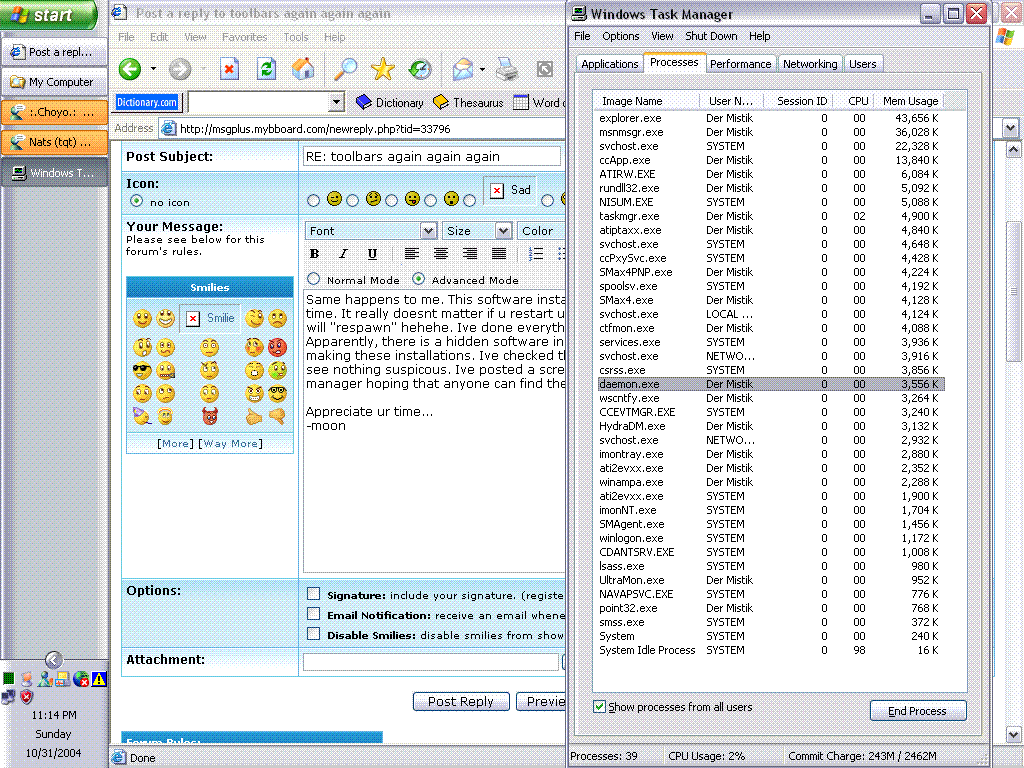This screenshot has height=768, width=1024.
Task: Expand the Font dropdown in editor
Action: click(428, 231)
